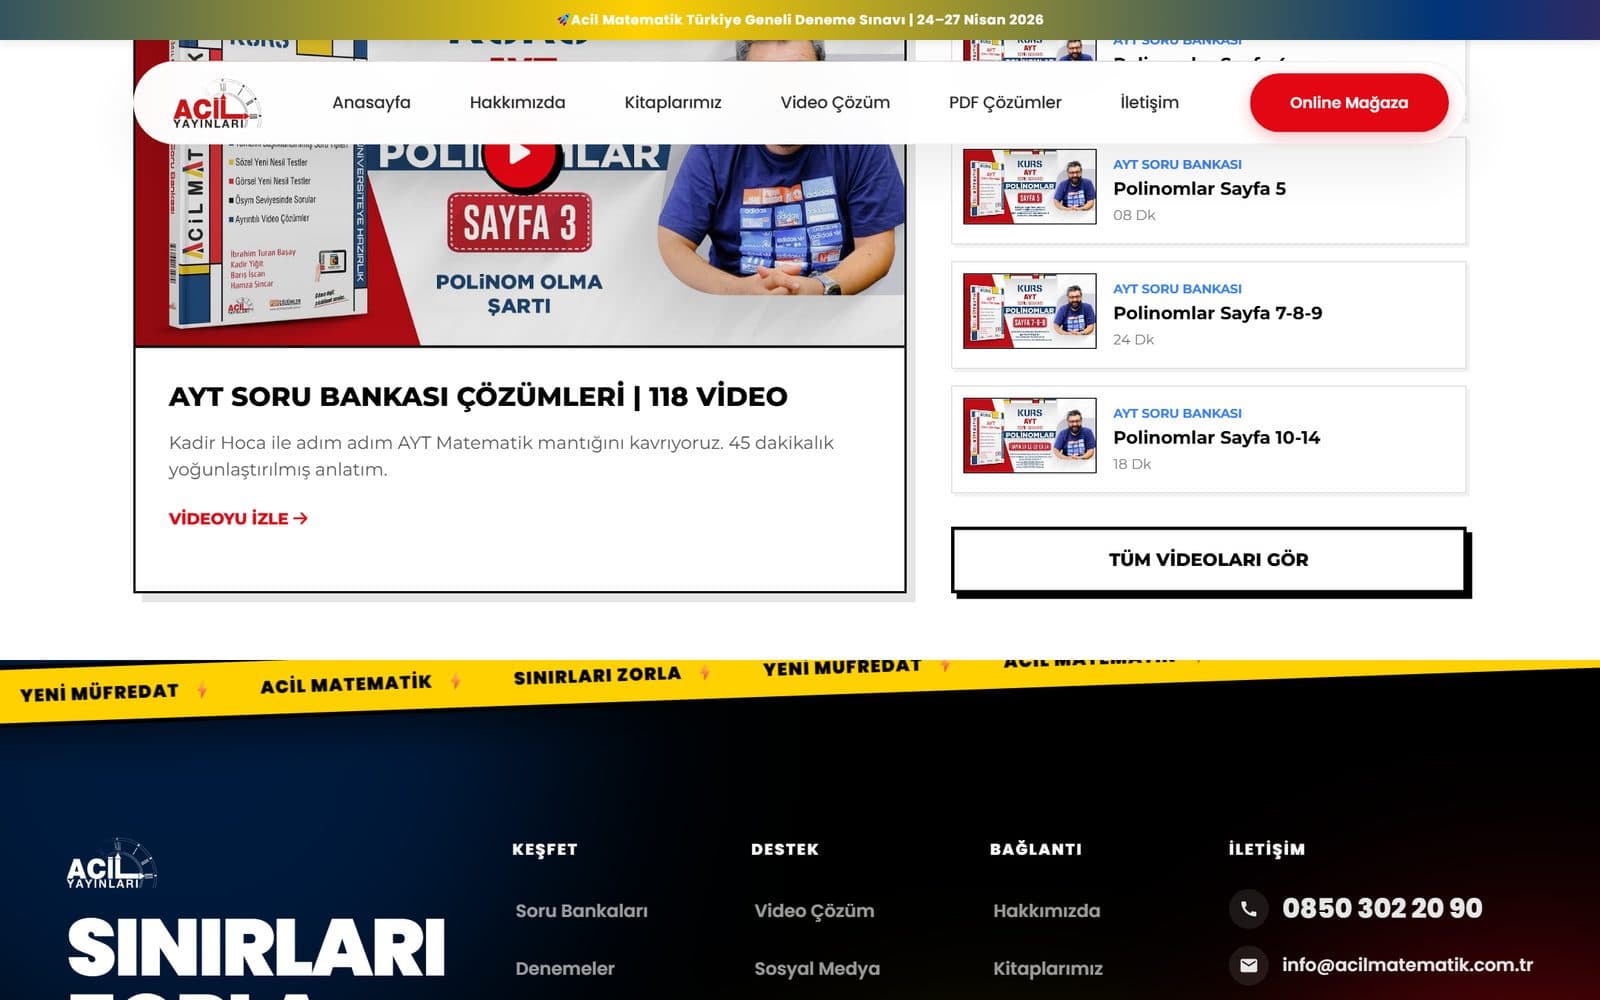Click the Polinomlar Sayfa 10-14 thumbnail image
1600x1000 pixels.
click(1029, 435)
